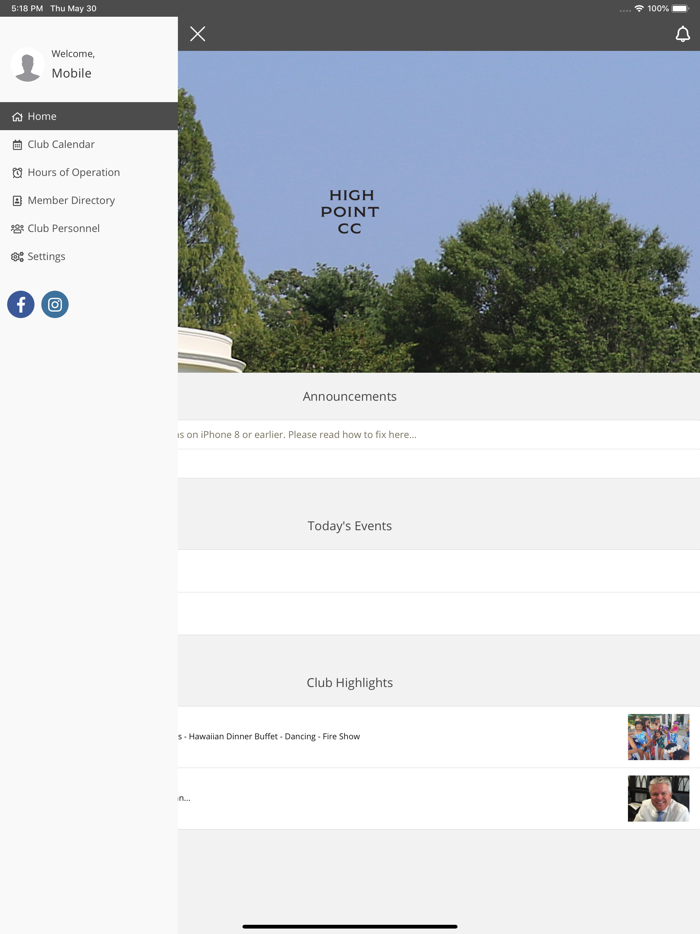Tap the Today's Events section header
700x934 pixels.
point(350,525)
